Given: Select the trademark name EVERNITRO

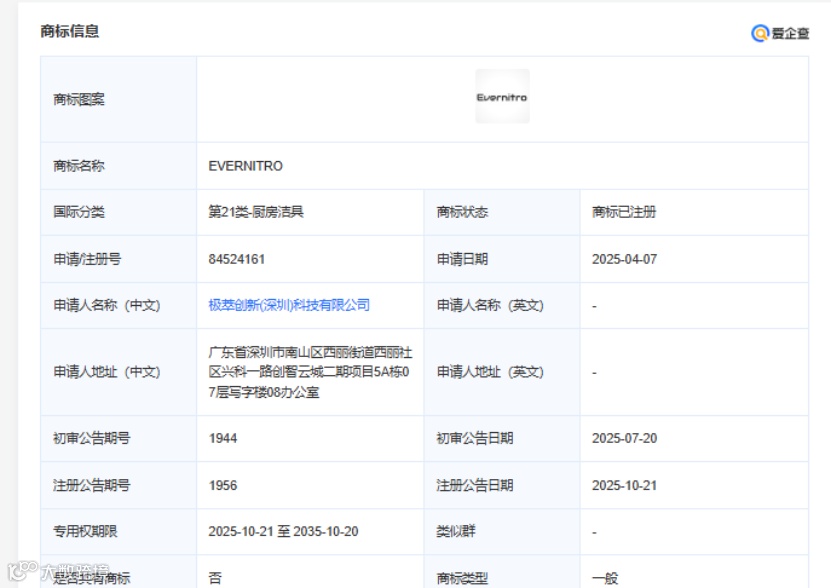Looking at the screenshot, I should click(x=245, y=166).
